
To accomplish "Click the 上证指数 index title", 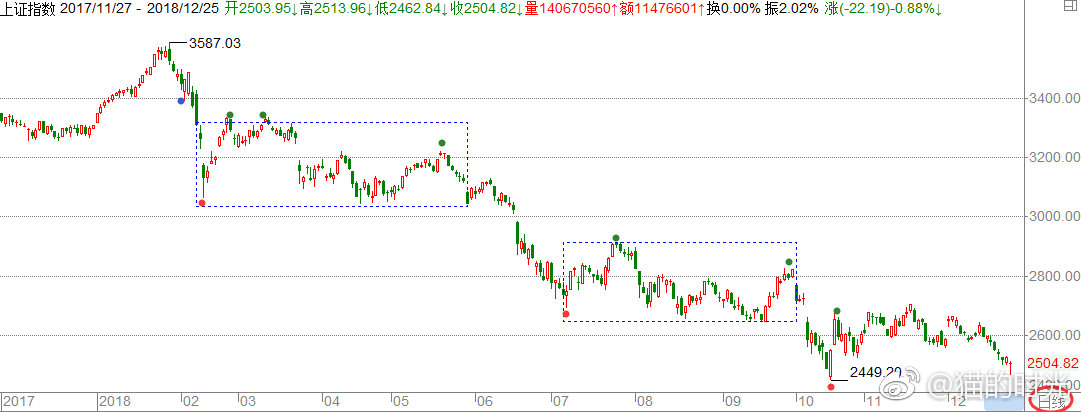I will pyautogui.click(x=28, y=8).
